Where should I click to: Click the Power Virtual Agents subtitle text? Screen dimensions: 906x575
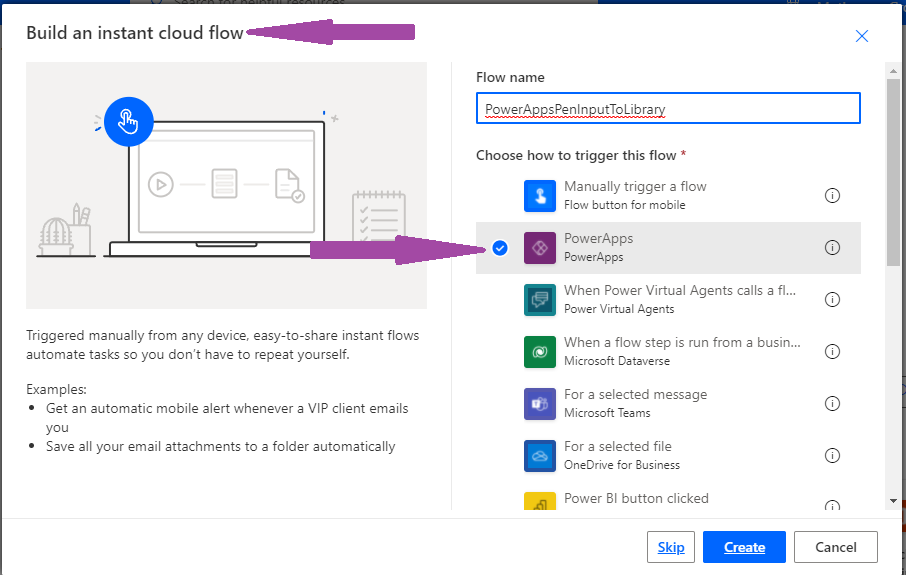(619, 309)
